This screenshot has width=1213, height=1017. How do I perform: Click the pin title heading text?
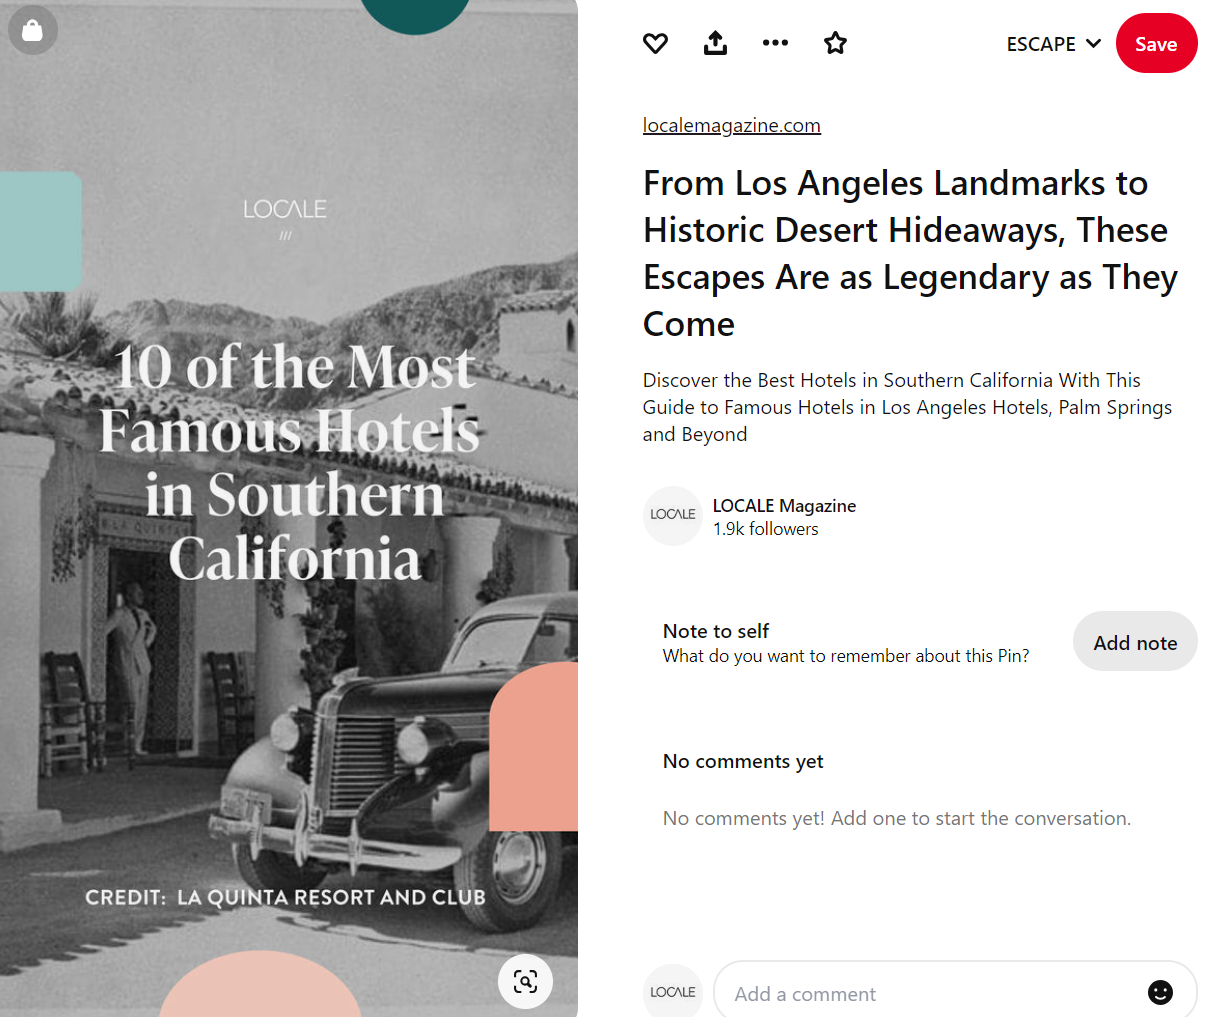pos(910,253)
